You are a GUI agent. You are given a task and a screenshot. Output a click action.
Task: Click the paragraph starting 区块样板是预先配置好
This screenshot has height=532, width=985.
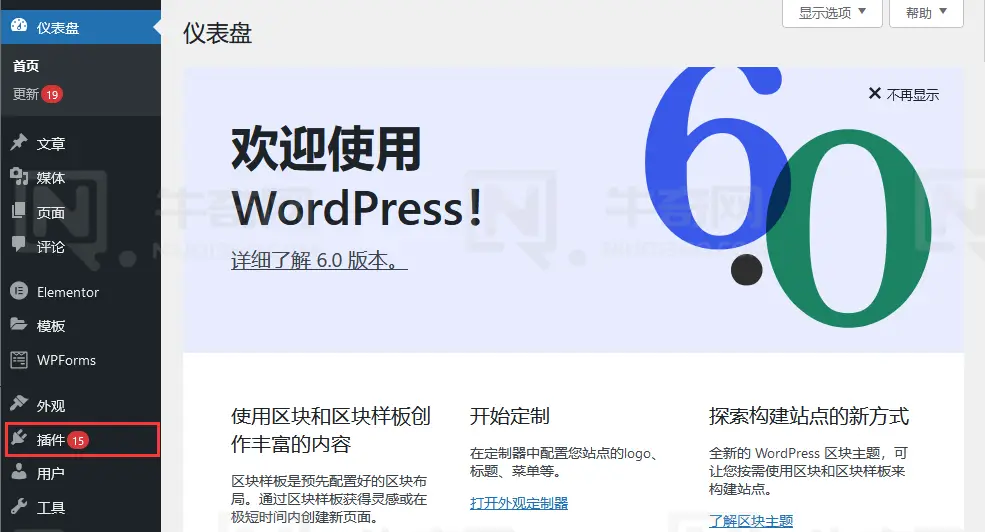tap(329, 499)
